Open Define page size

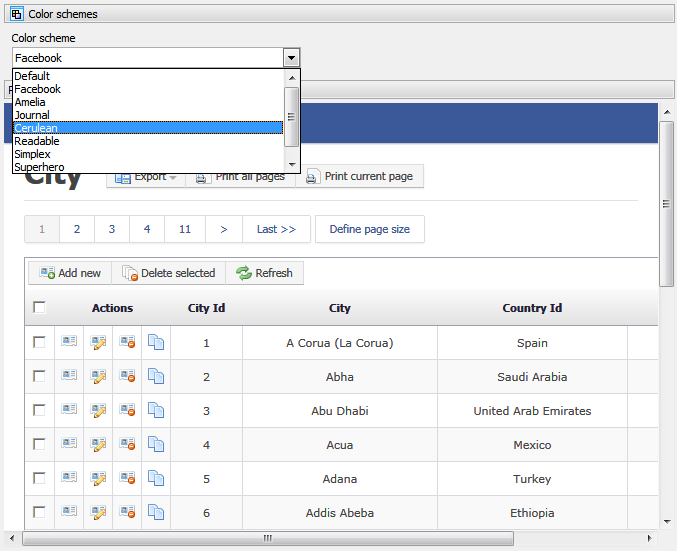tap(370, 229)
